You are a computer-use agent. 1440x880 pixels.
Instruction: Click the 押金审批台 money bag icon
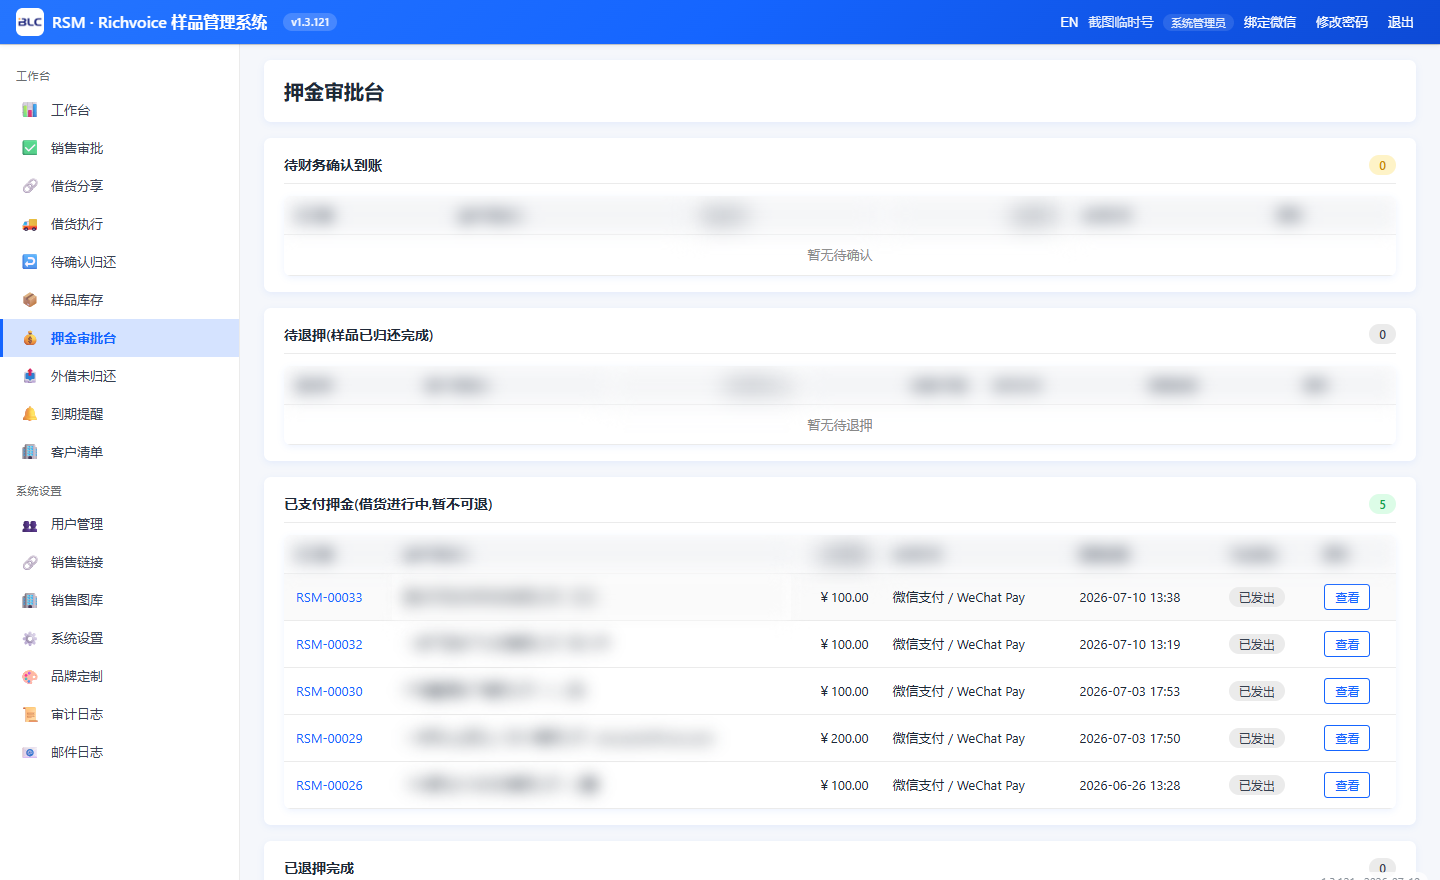click(x=30, y=338)
